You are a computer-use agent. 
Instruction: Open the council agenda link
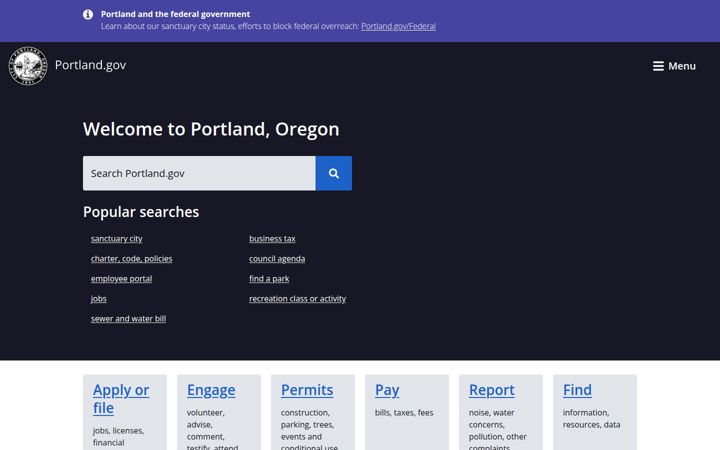pyautogui.click(x=277, y=259)
